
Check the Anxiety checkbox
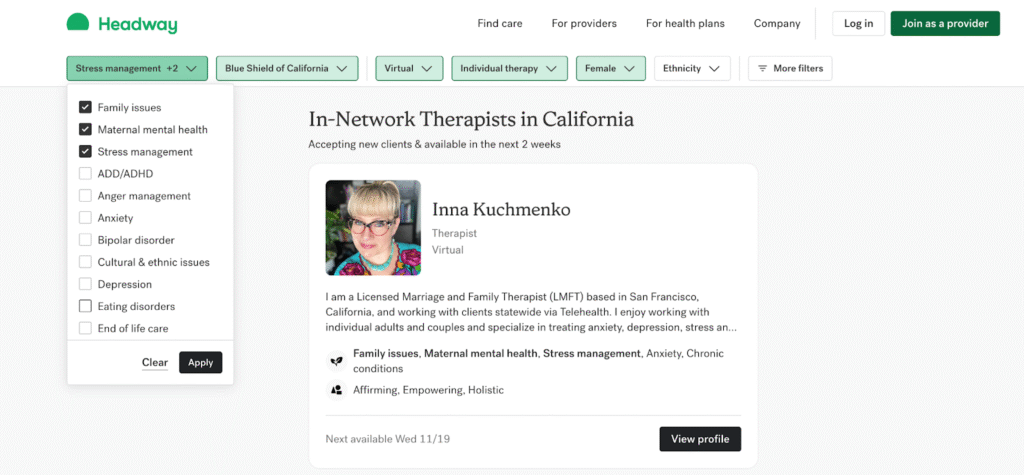(x=85, y=218)
